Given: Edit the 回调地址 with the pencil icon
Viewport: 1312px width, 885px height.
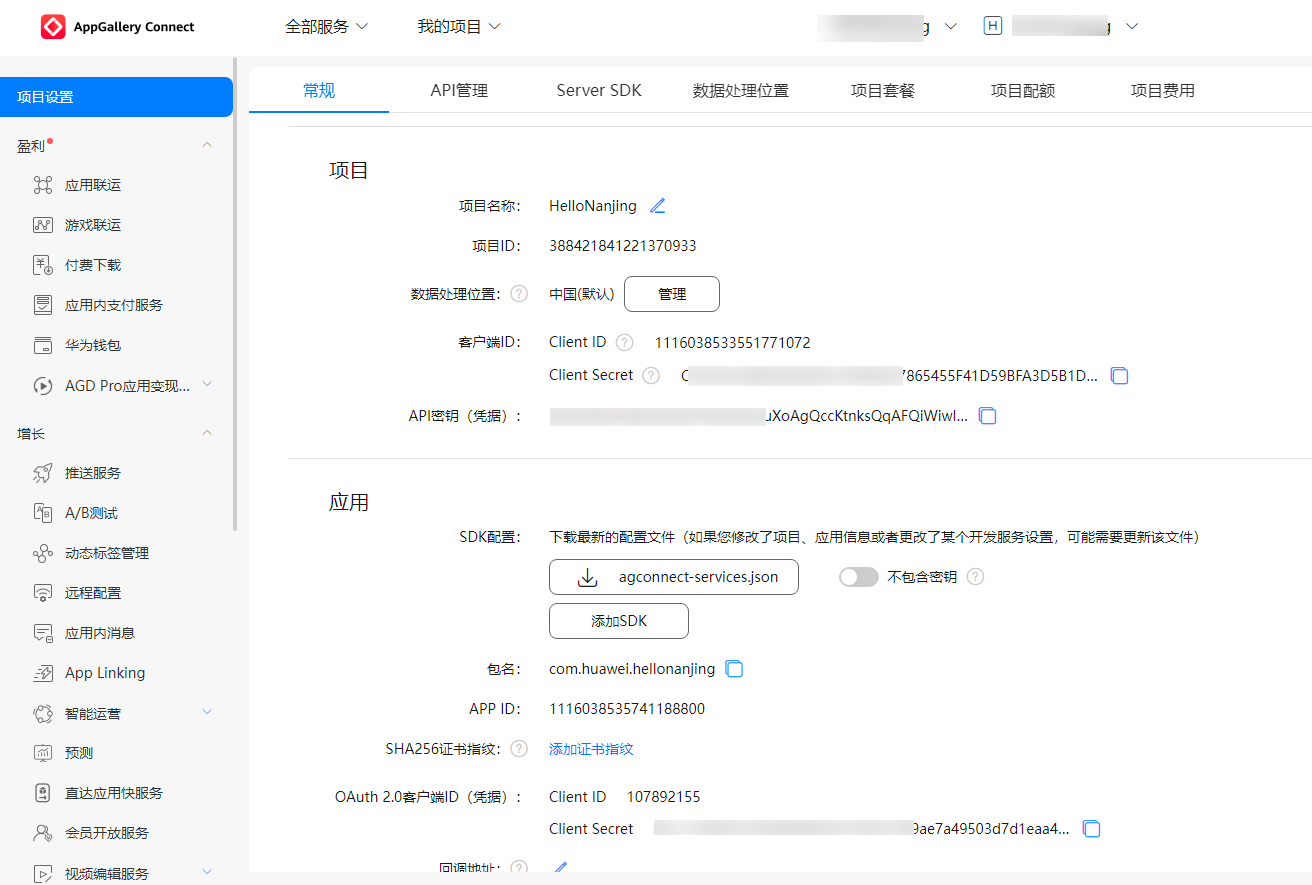Looking at the screenshot, I should (x=561, y=868).
